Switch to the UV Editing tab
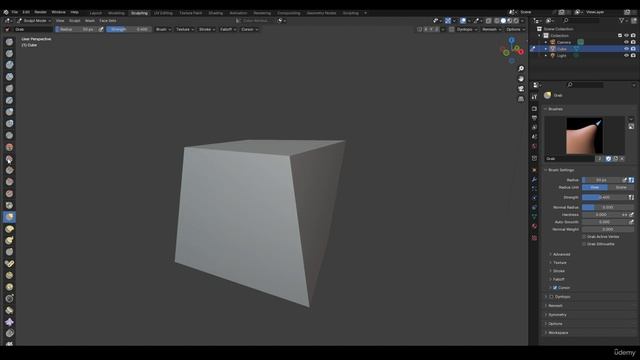Image resolution: width=640 pixels, height=360 pixels. [163, 13]
